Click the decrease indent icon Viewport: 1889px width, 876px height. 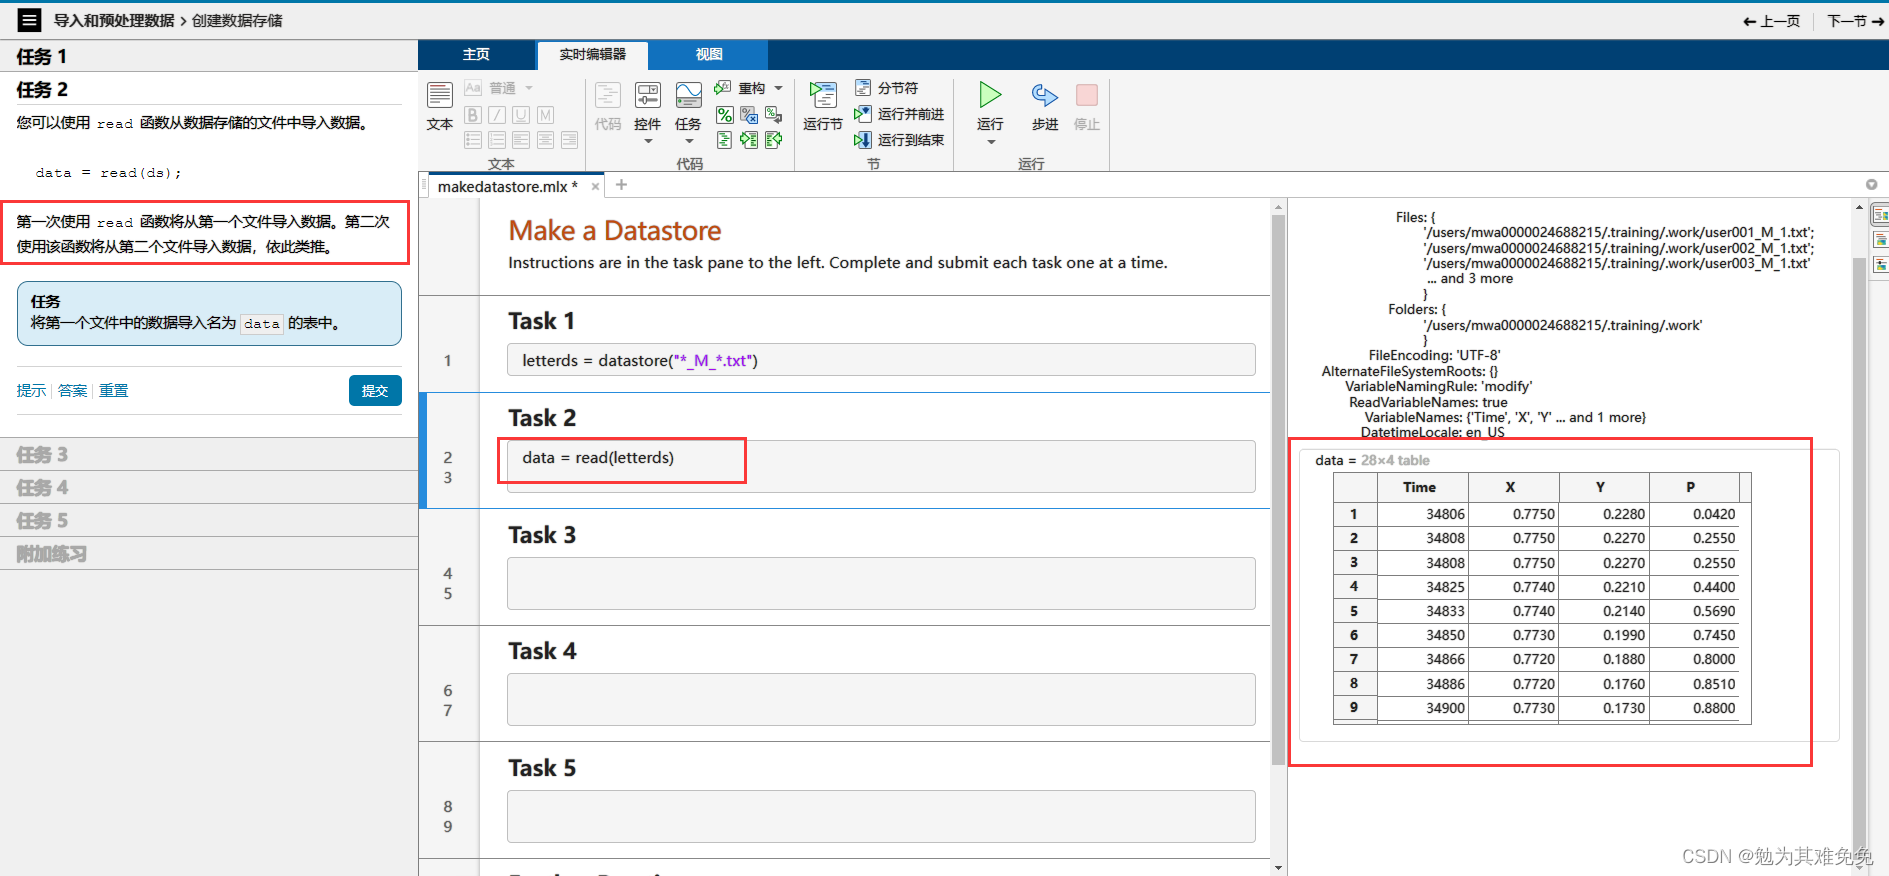[x=773, y=140]
